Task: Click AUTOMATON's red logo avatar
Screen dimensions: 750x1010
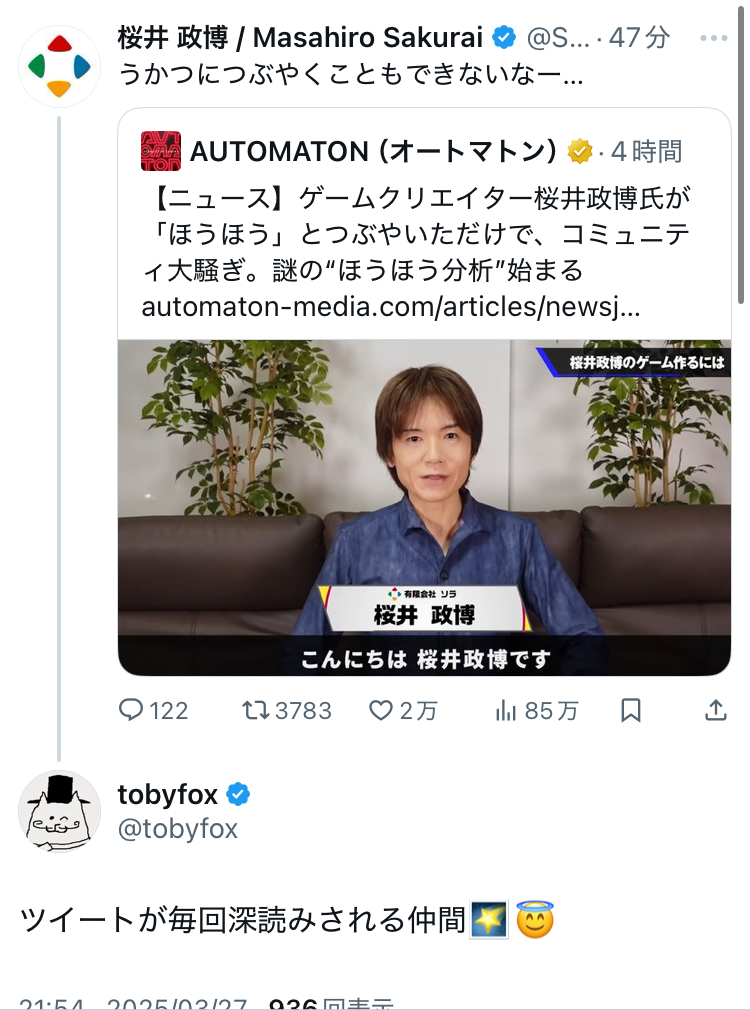Action: 160,151
